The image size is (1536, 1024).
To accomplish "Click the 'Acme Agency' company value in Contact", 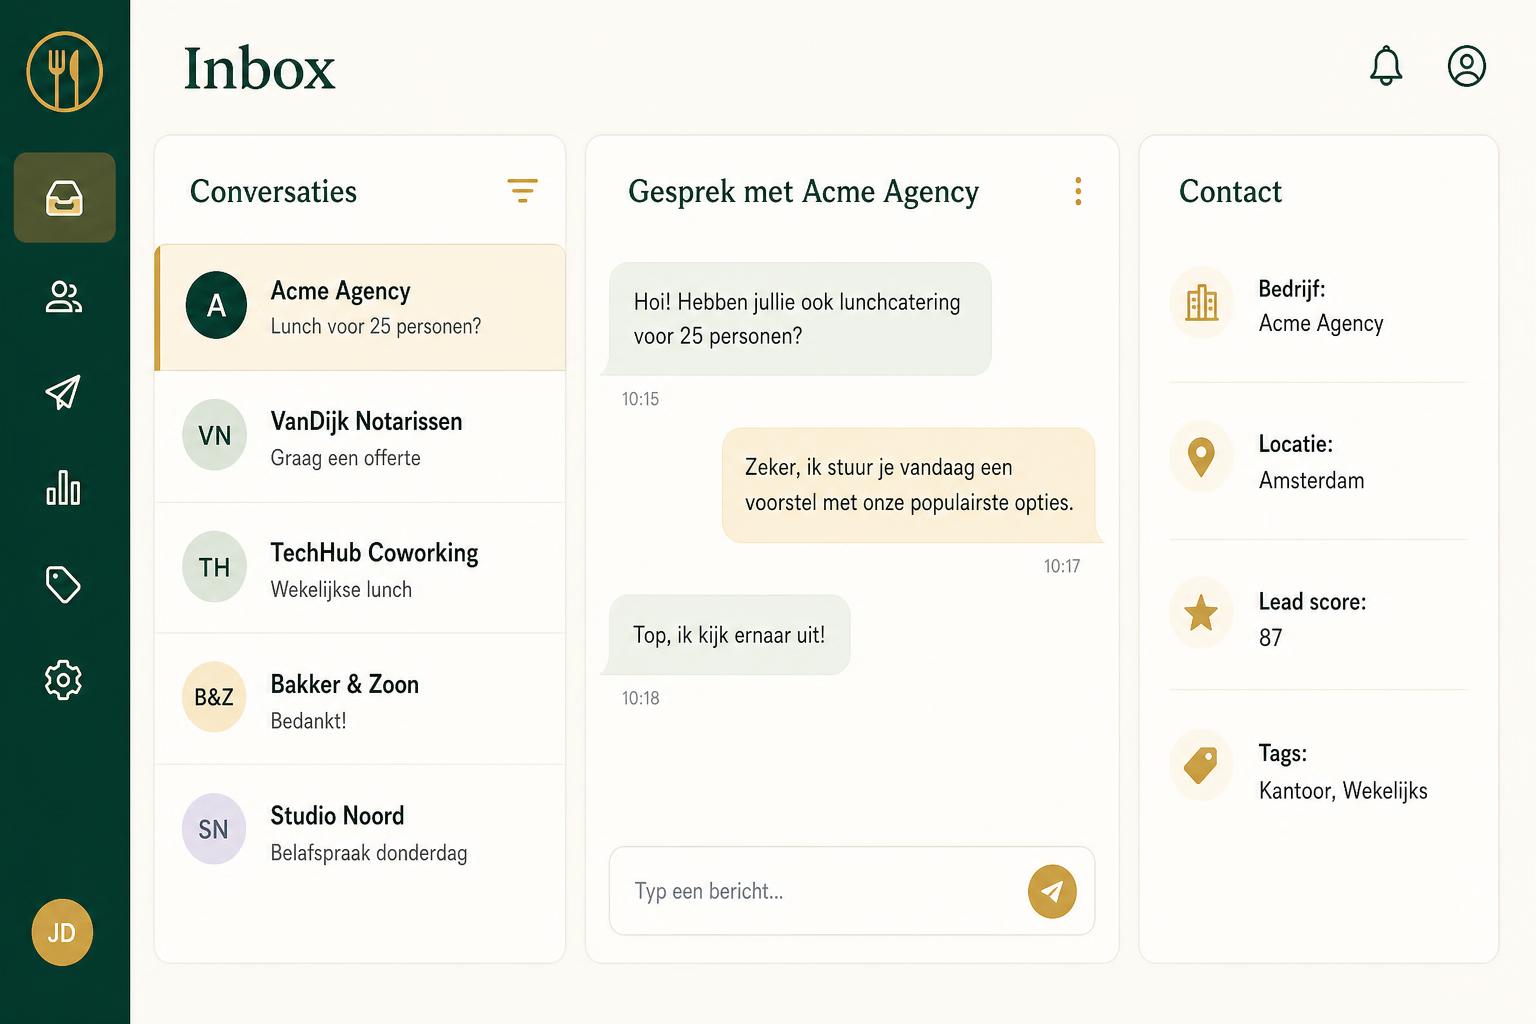I will pos(1321,323).
